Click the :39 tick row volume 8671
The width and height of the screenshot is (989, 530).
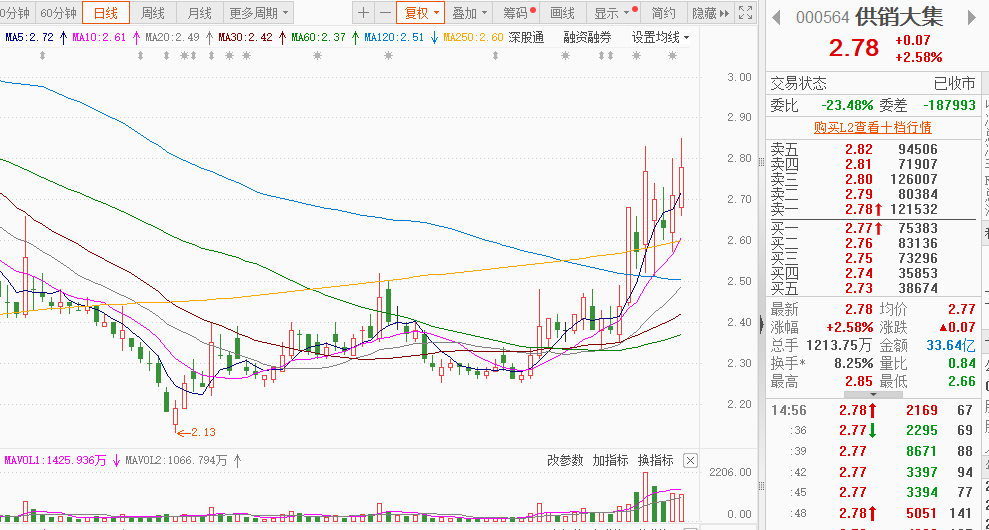[922, 452]
